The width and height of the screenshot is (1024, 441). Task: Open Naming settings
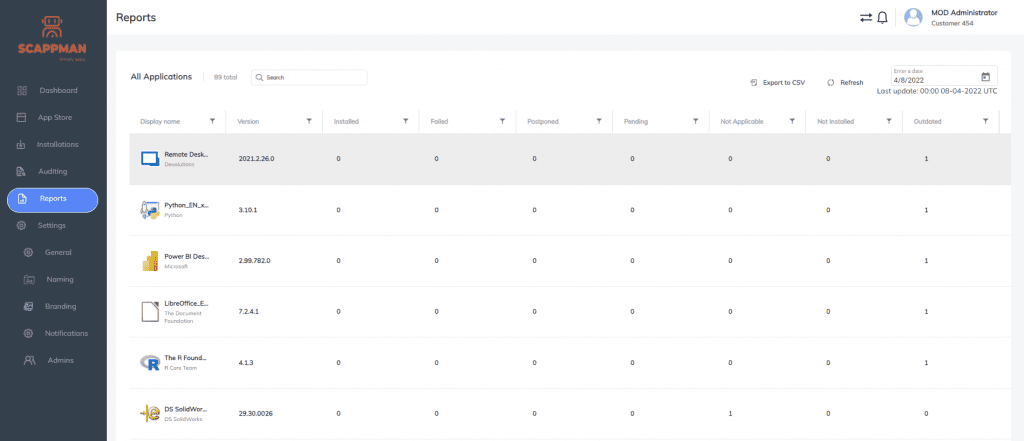coord(60,279)
